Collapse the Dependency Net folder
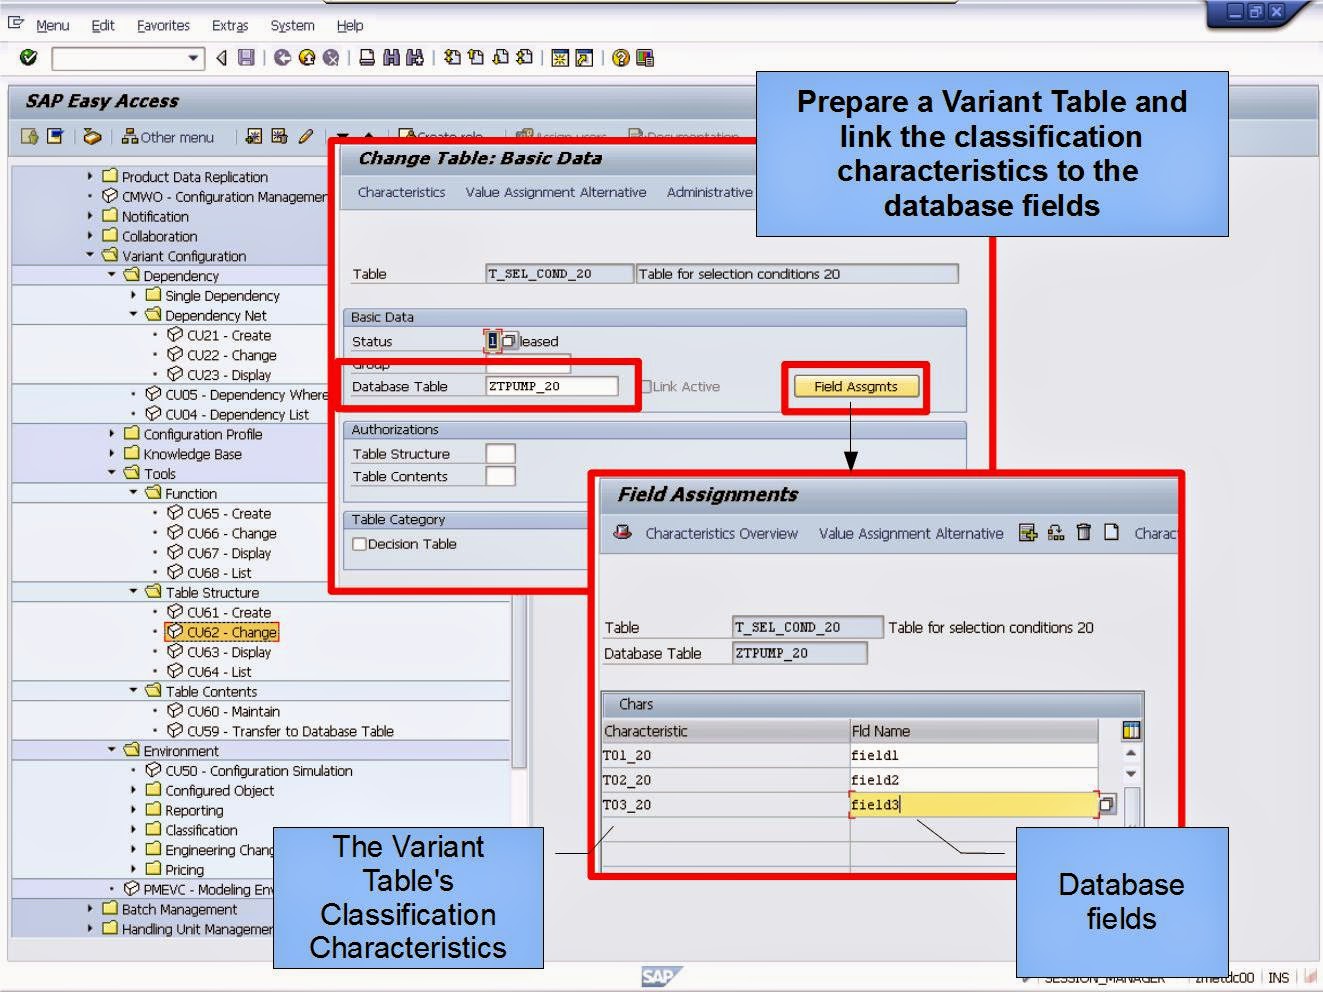This screenshot has height=992, width=1323. pyautogui.click(x=133, y=315)
